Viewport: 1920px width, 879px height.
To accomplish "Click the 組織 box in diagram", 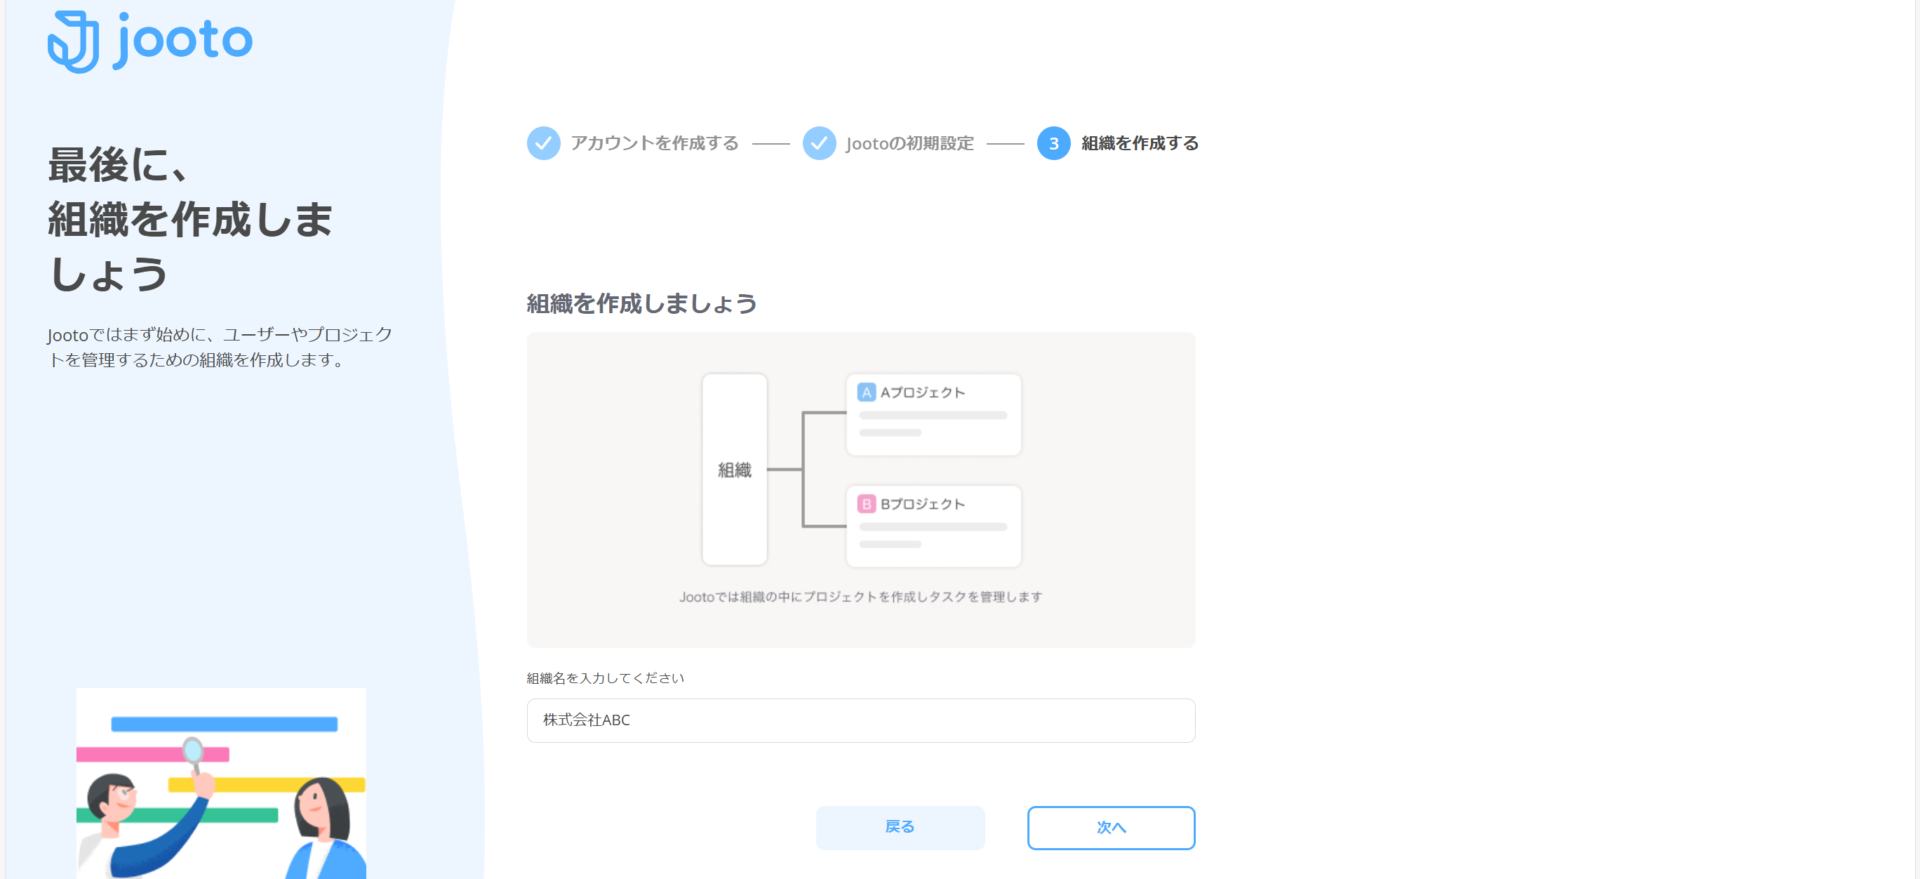I will click(x=735, y=469).
